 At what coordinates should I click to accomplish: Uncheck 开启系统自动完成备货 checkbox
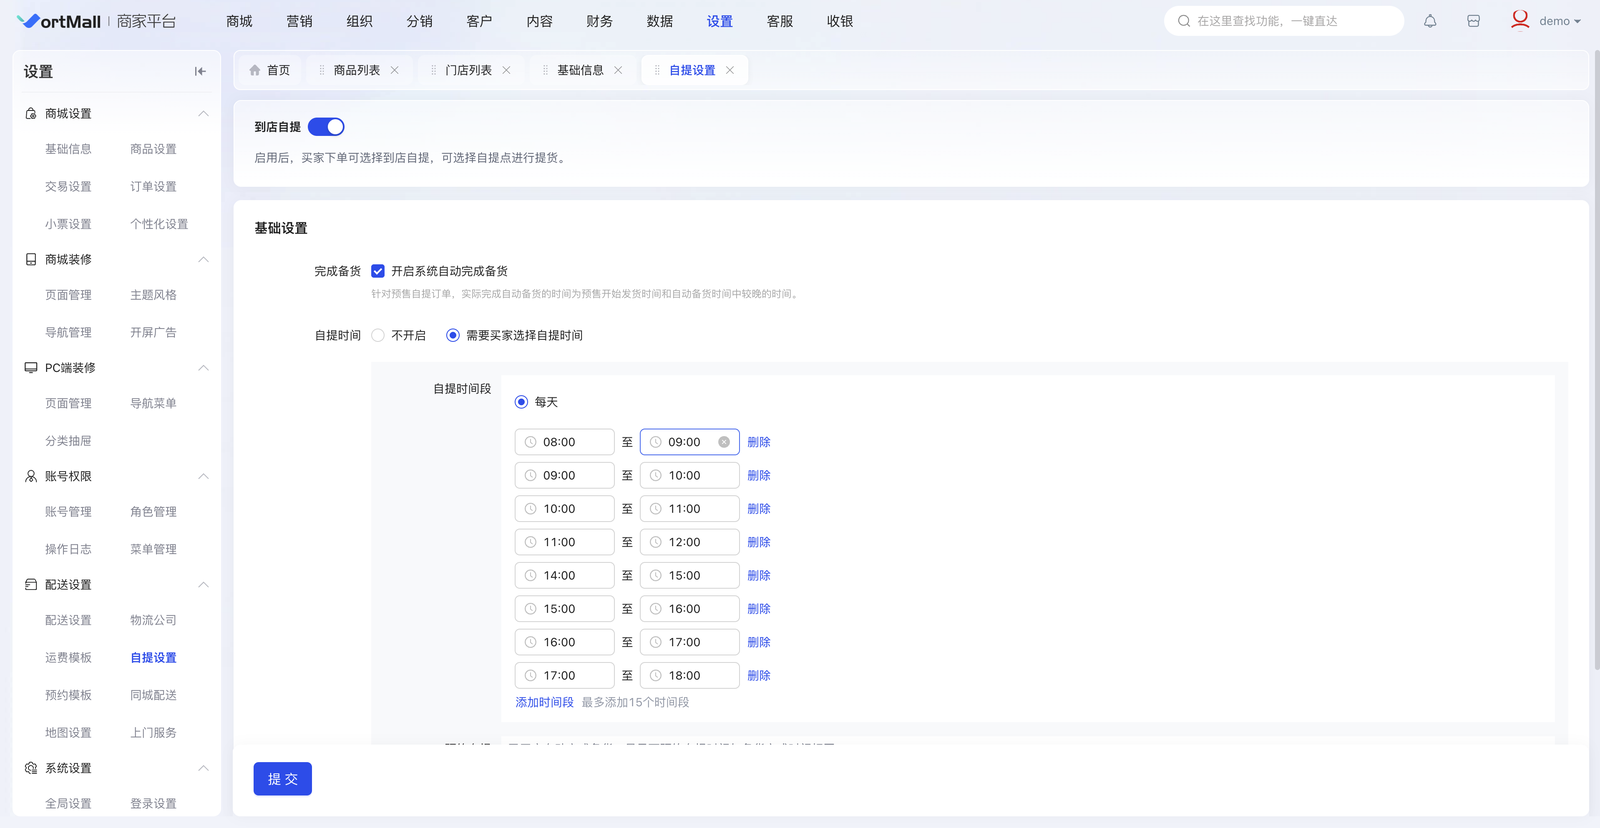pos(378,271)
